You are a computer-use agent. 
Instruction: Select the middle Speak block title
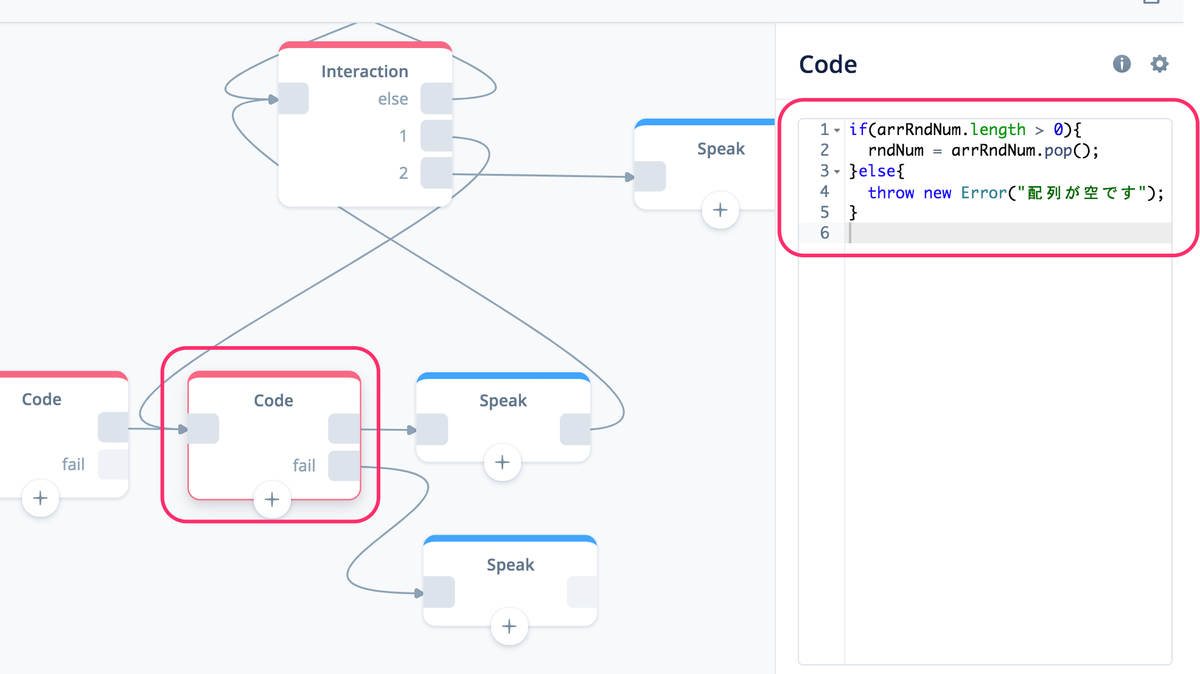pos(502,400)
